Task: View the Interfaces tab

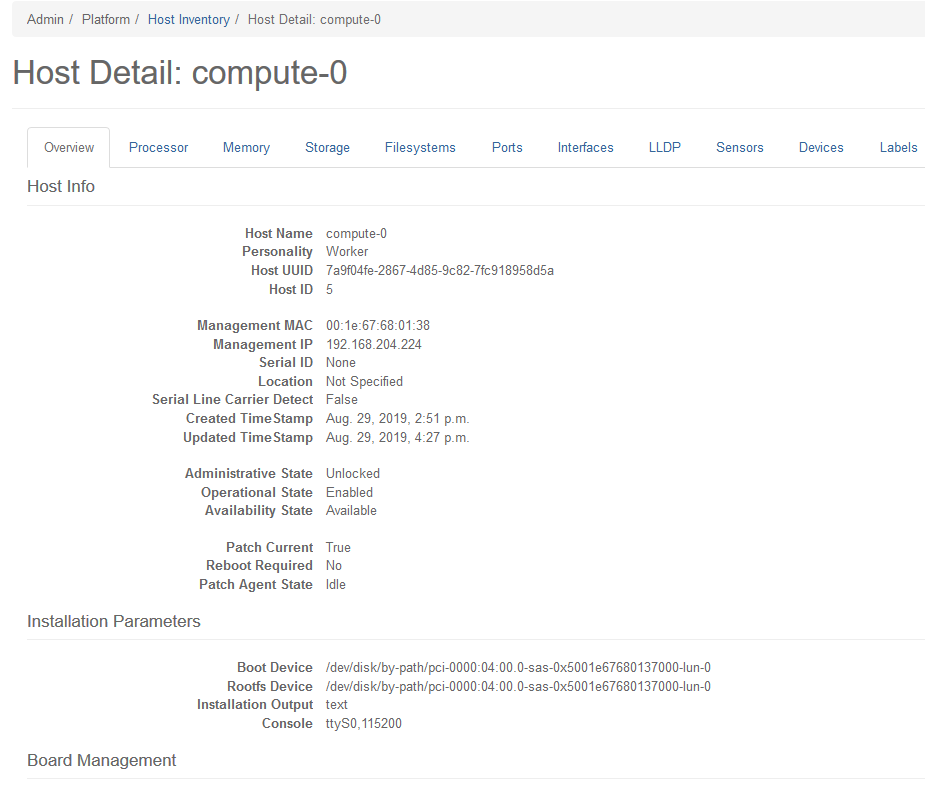Action: tap(585, 147)
